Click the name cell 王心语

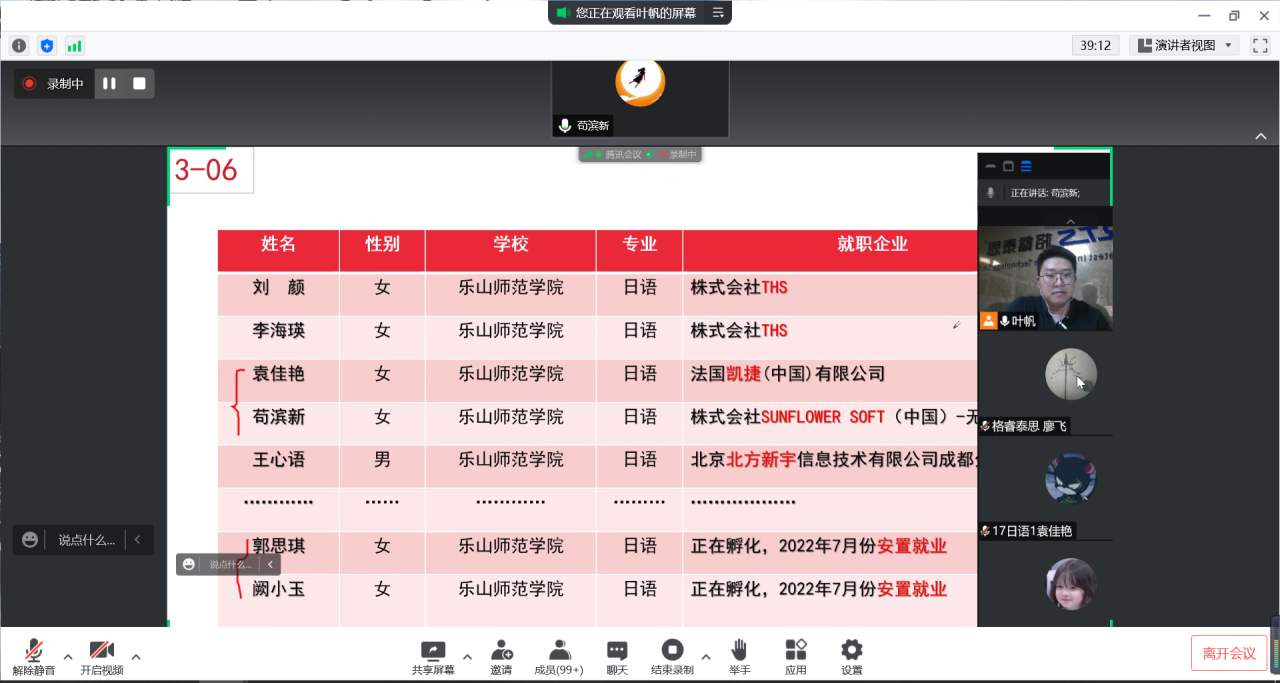coord(278,460)
